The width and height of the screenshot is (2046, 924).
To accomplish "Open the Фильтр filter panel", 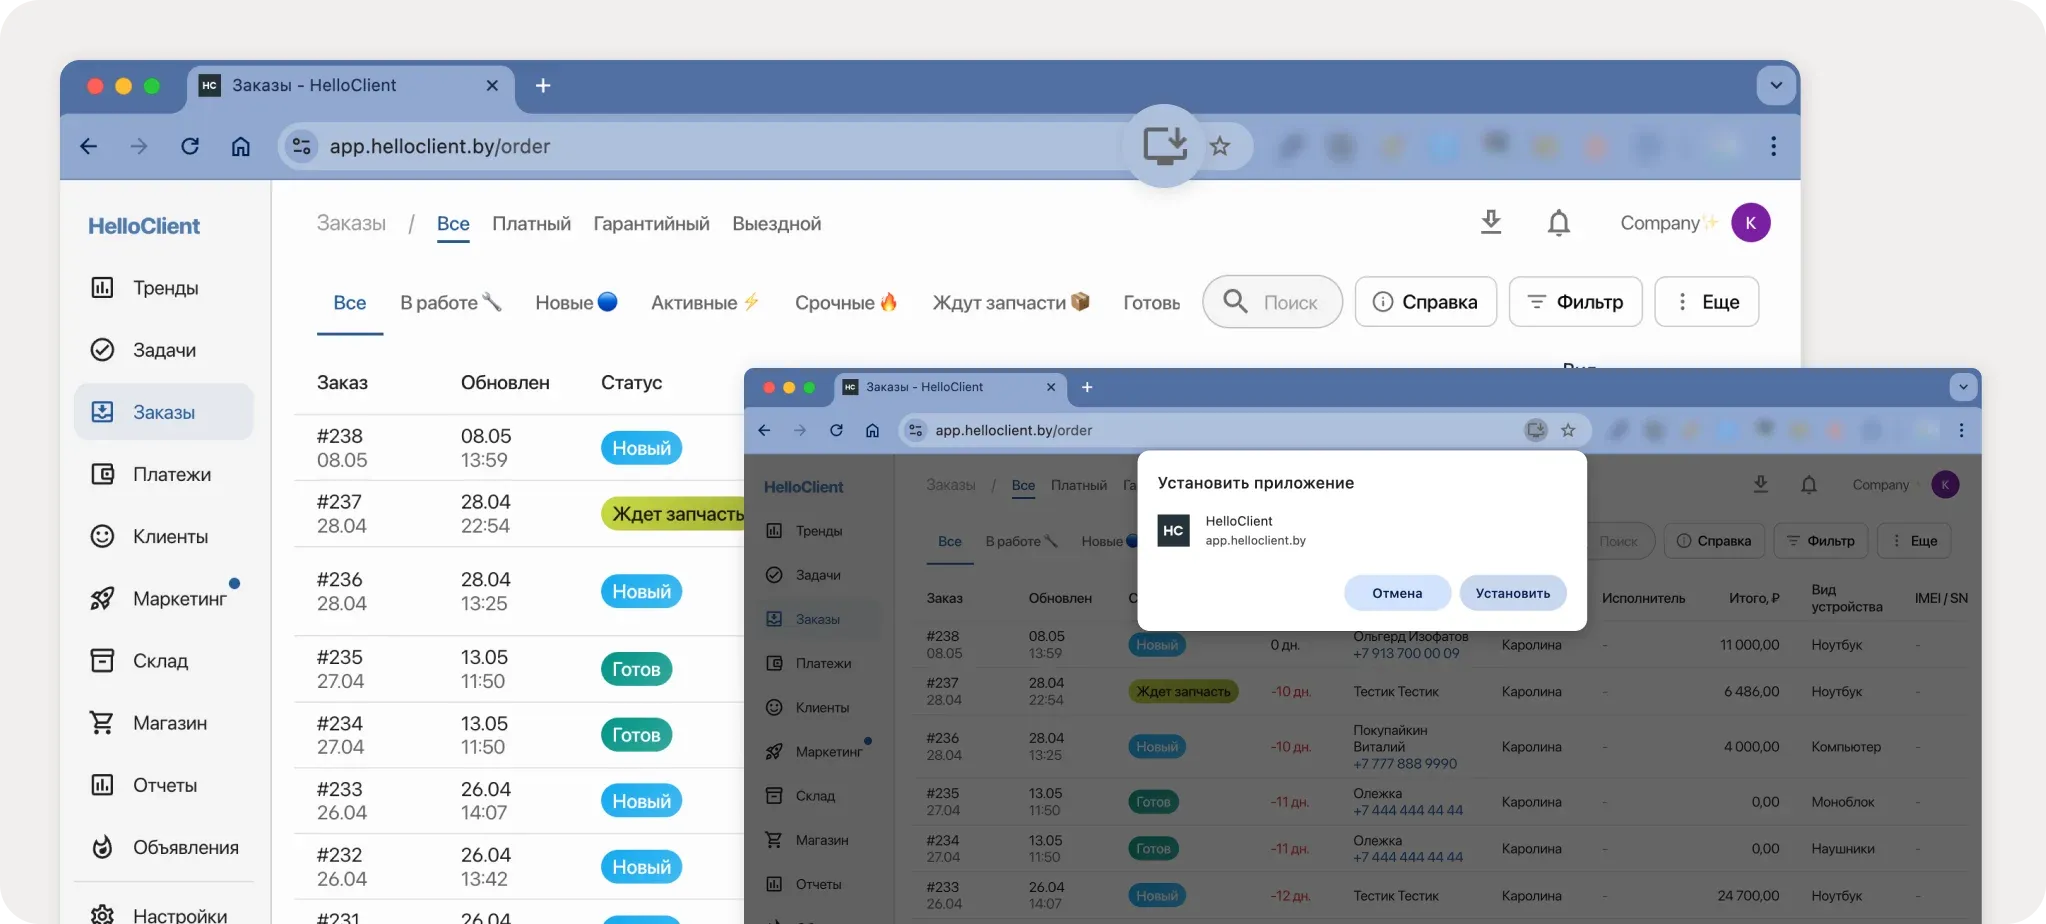I will click(x=1575, y=302).
